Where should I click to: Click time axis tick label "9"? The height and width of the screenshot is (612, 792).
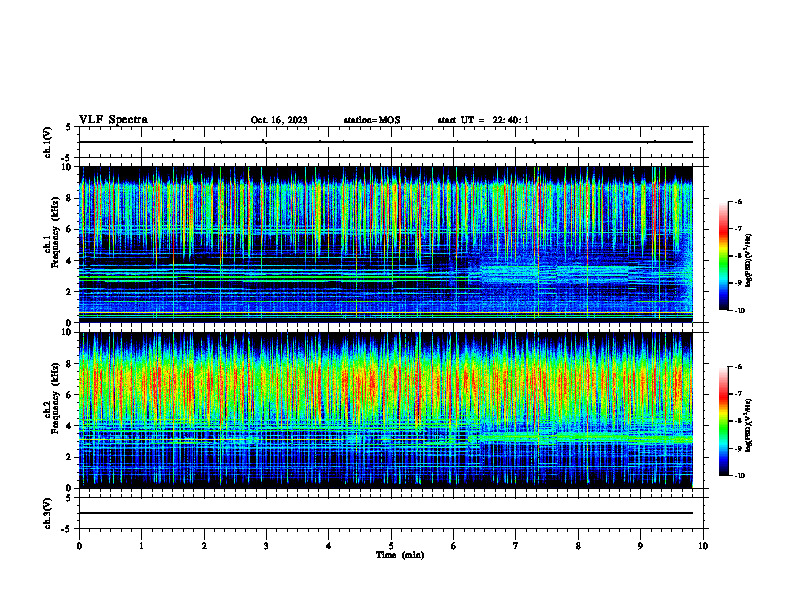click(640, 546)
